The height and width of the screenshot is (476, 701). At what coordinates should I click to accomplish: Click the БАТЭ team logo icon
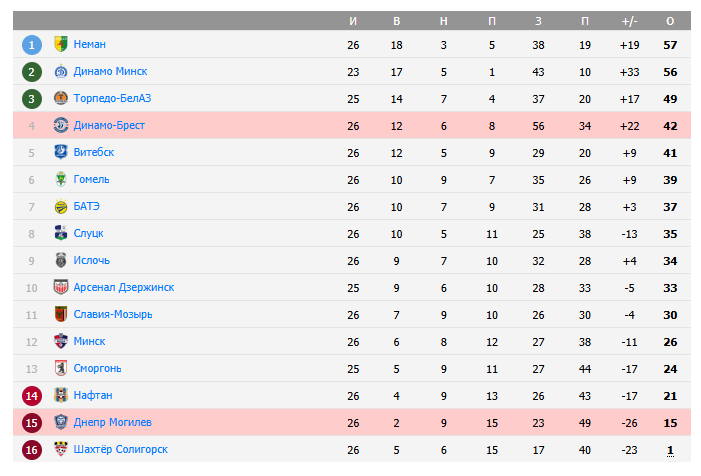pyautogui.click(x=60, y=206)
